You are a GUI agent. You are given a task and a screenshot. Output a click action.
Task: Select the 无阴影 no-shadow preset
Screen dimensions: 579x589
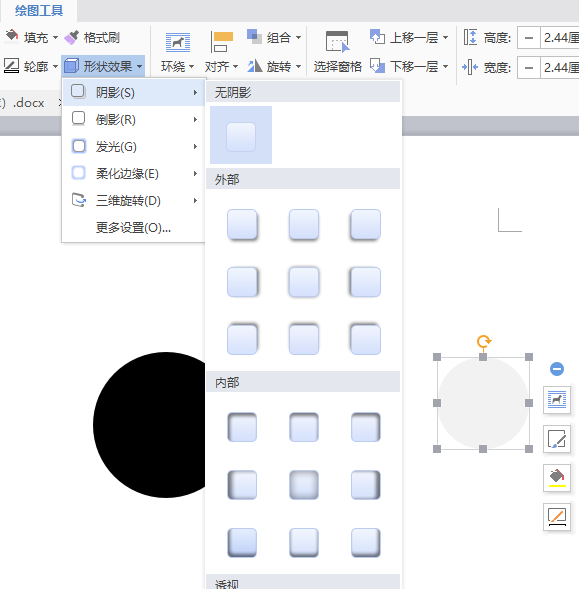241,135
